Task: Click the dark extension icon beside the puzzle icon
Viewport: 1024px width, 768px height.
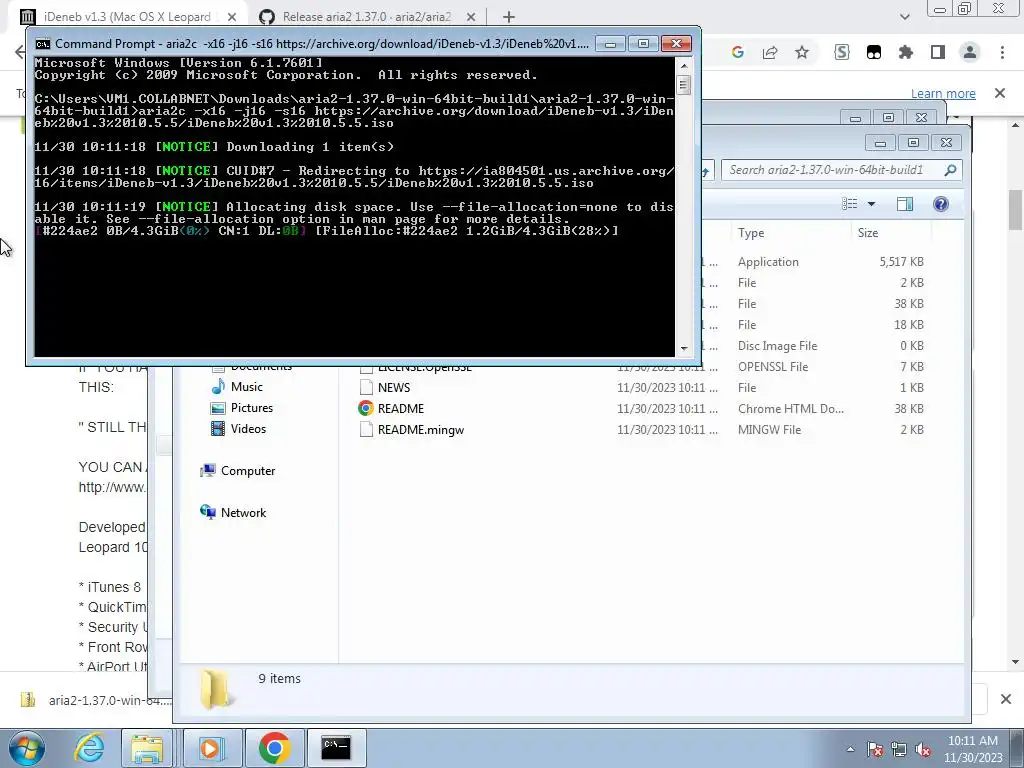Action: pos(874,52)
